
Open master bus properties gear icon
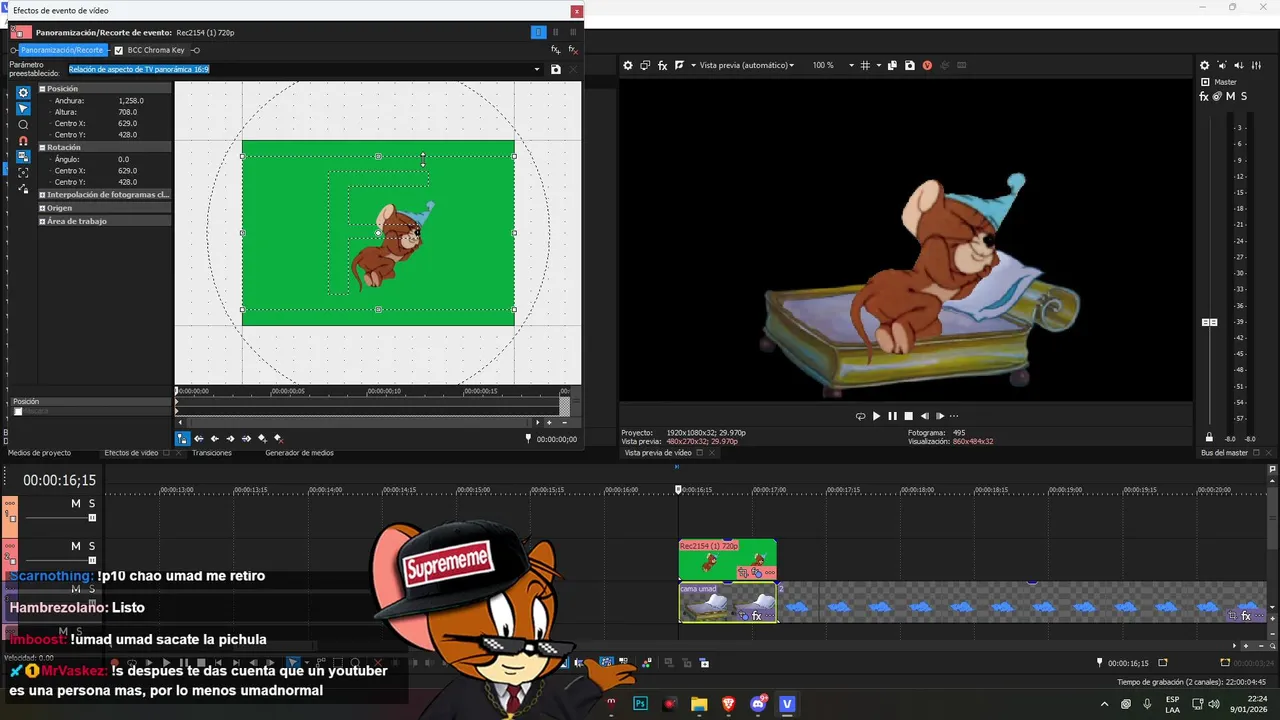pos(1204,65)
